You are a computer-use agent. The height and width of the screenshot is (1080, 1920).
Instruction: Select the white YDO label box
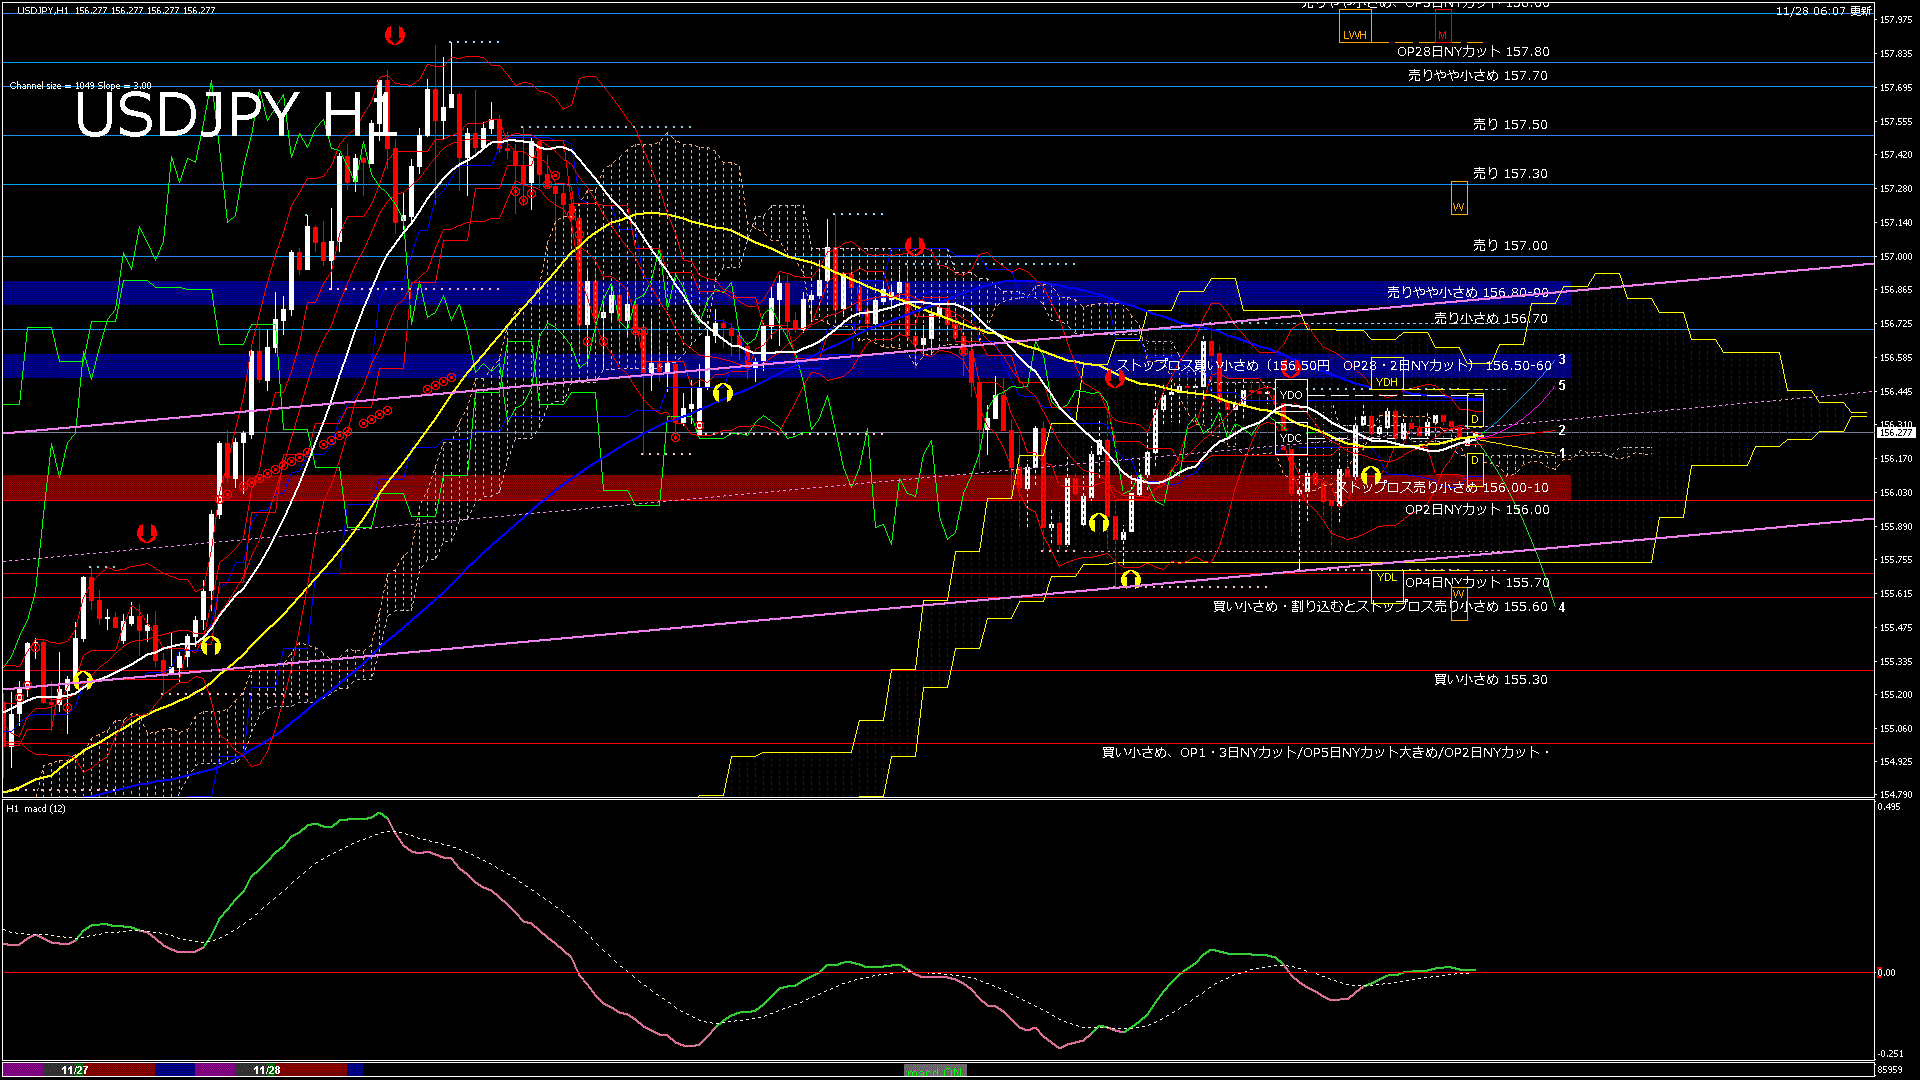pyautogui.click(x=1291, y=395)
